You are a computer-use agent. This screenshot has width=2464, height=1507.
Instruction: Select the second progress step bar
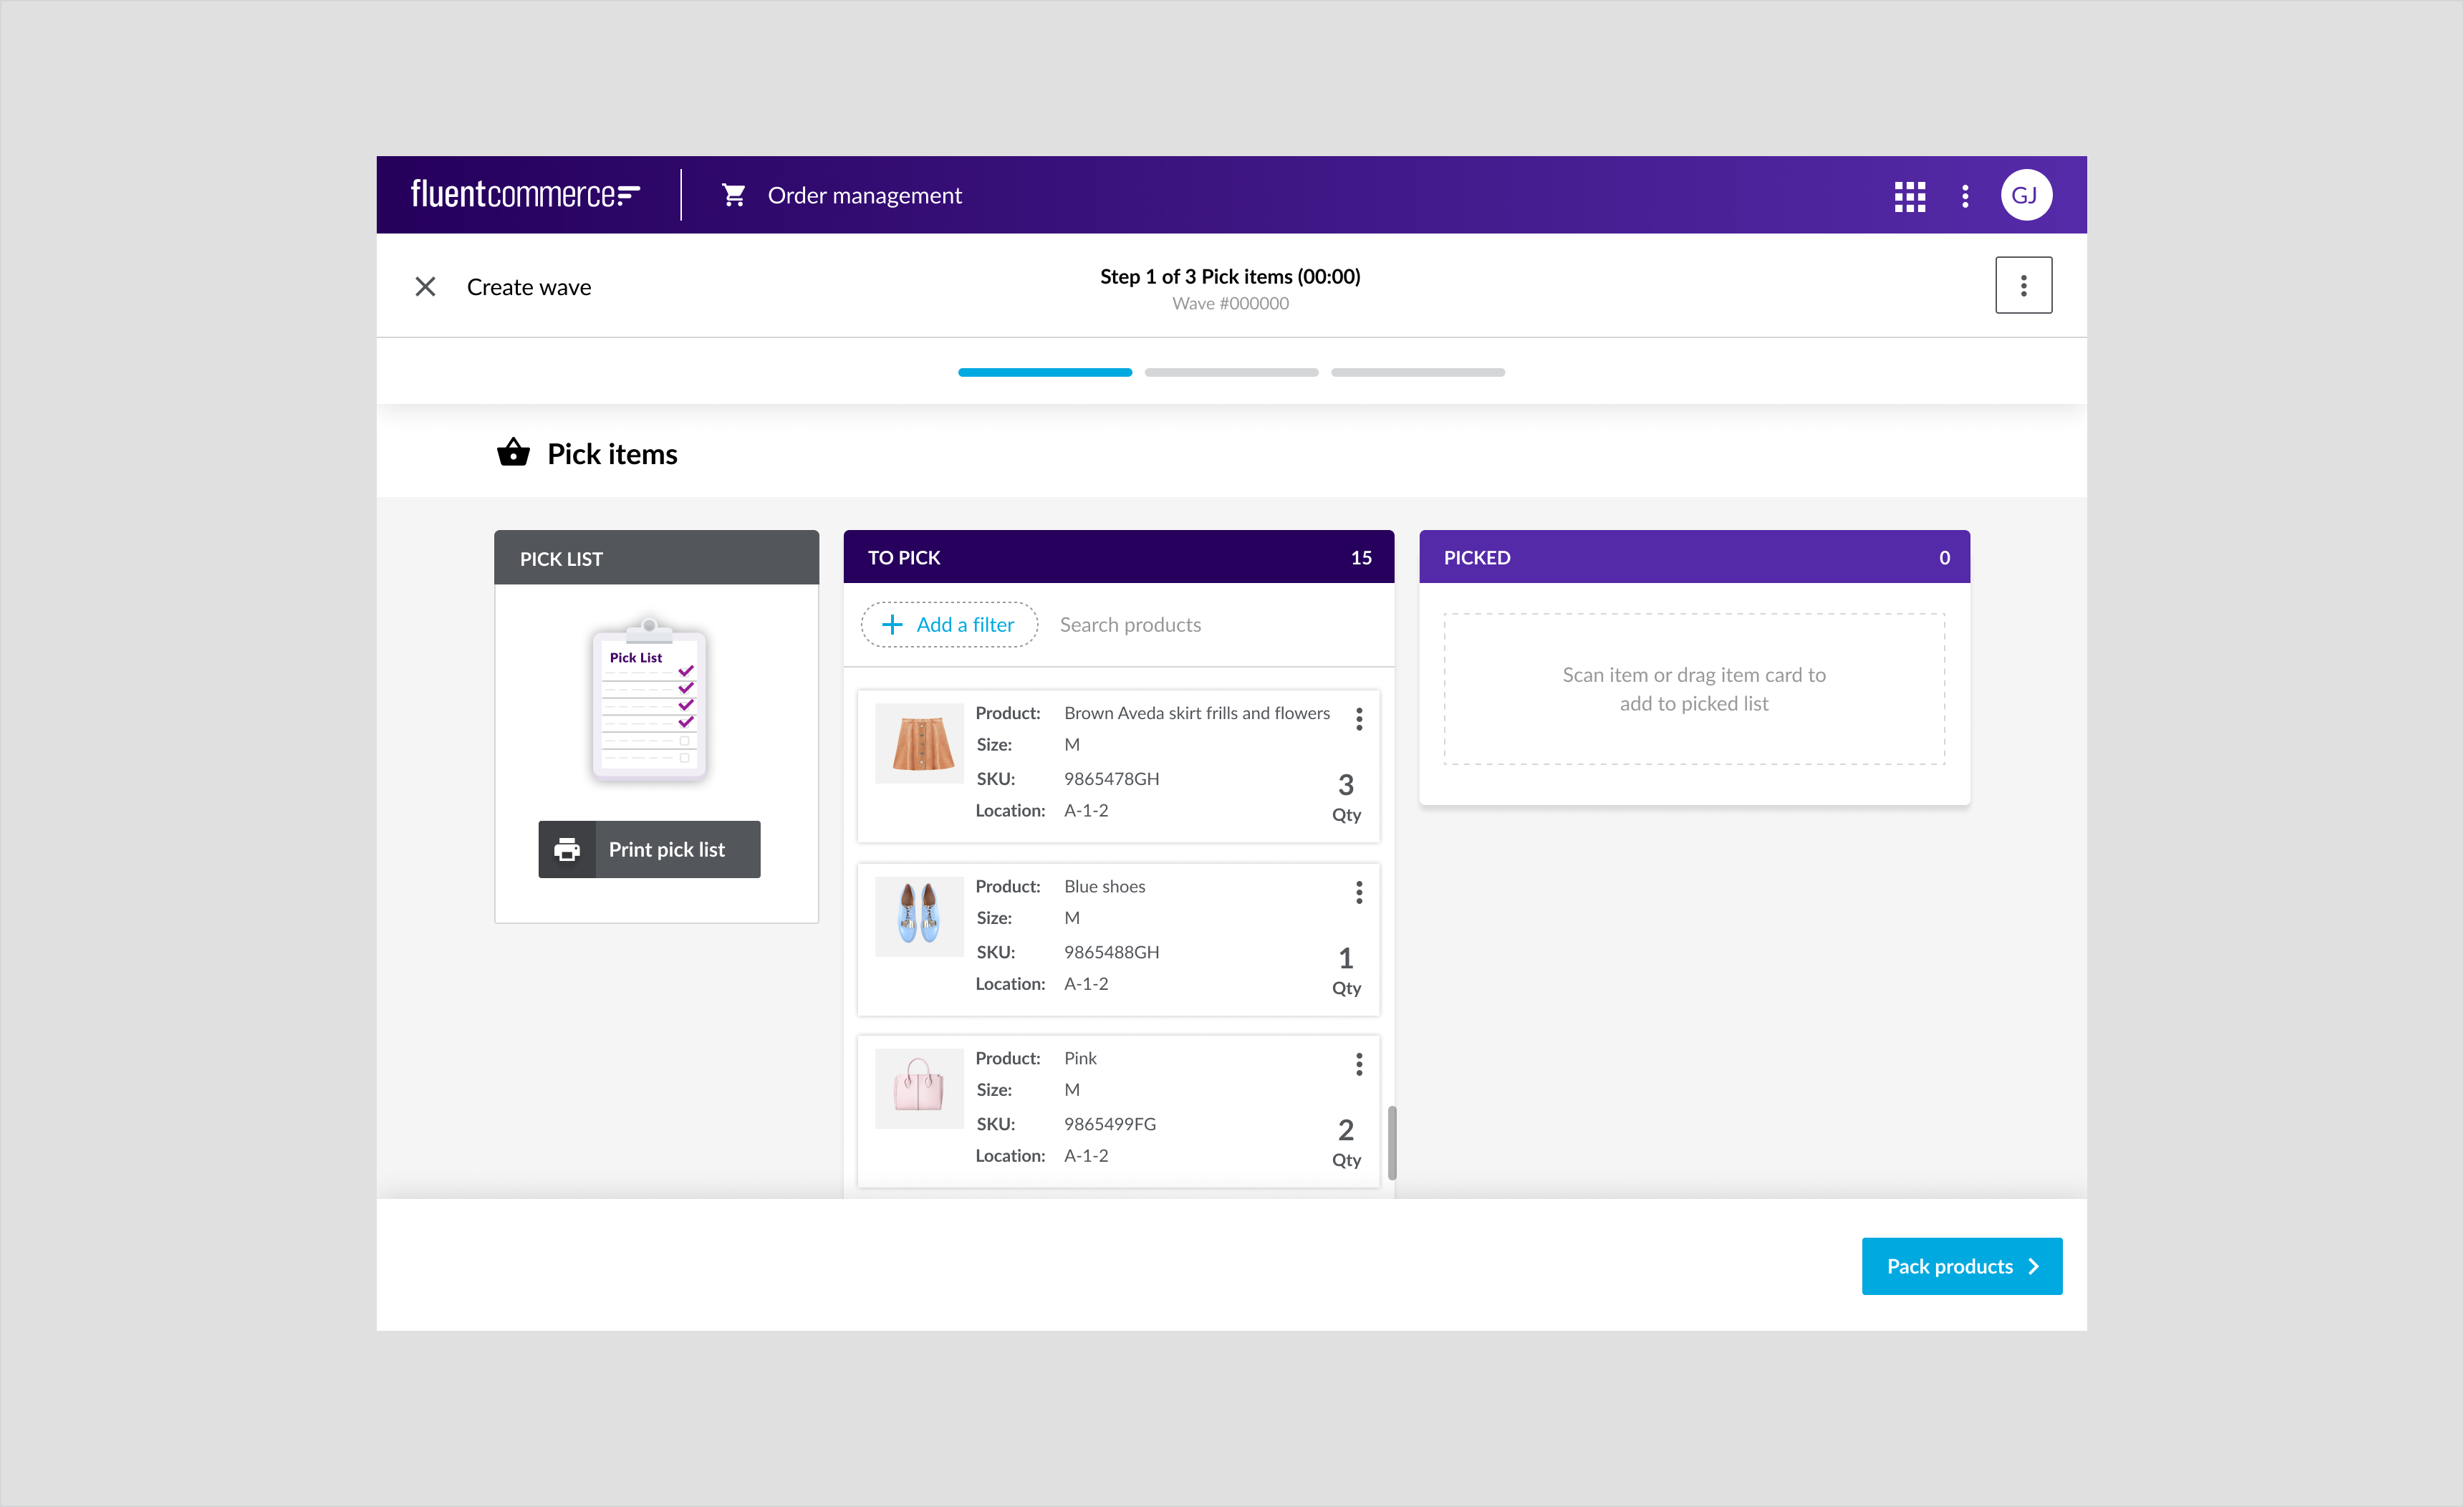[x=1231, y=372]
